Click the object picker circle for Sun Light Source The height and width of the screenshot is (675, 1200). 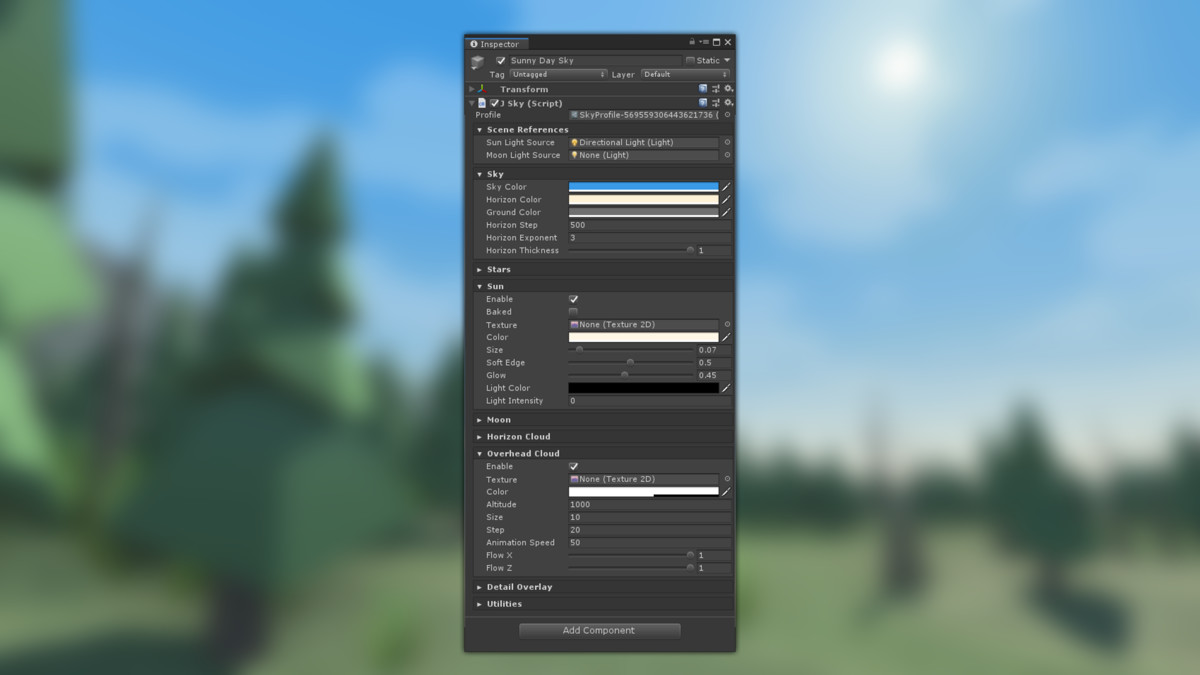[x=727, y=142]
